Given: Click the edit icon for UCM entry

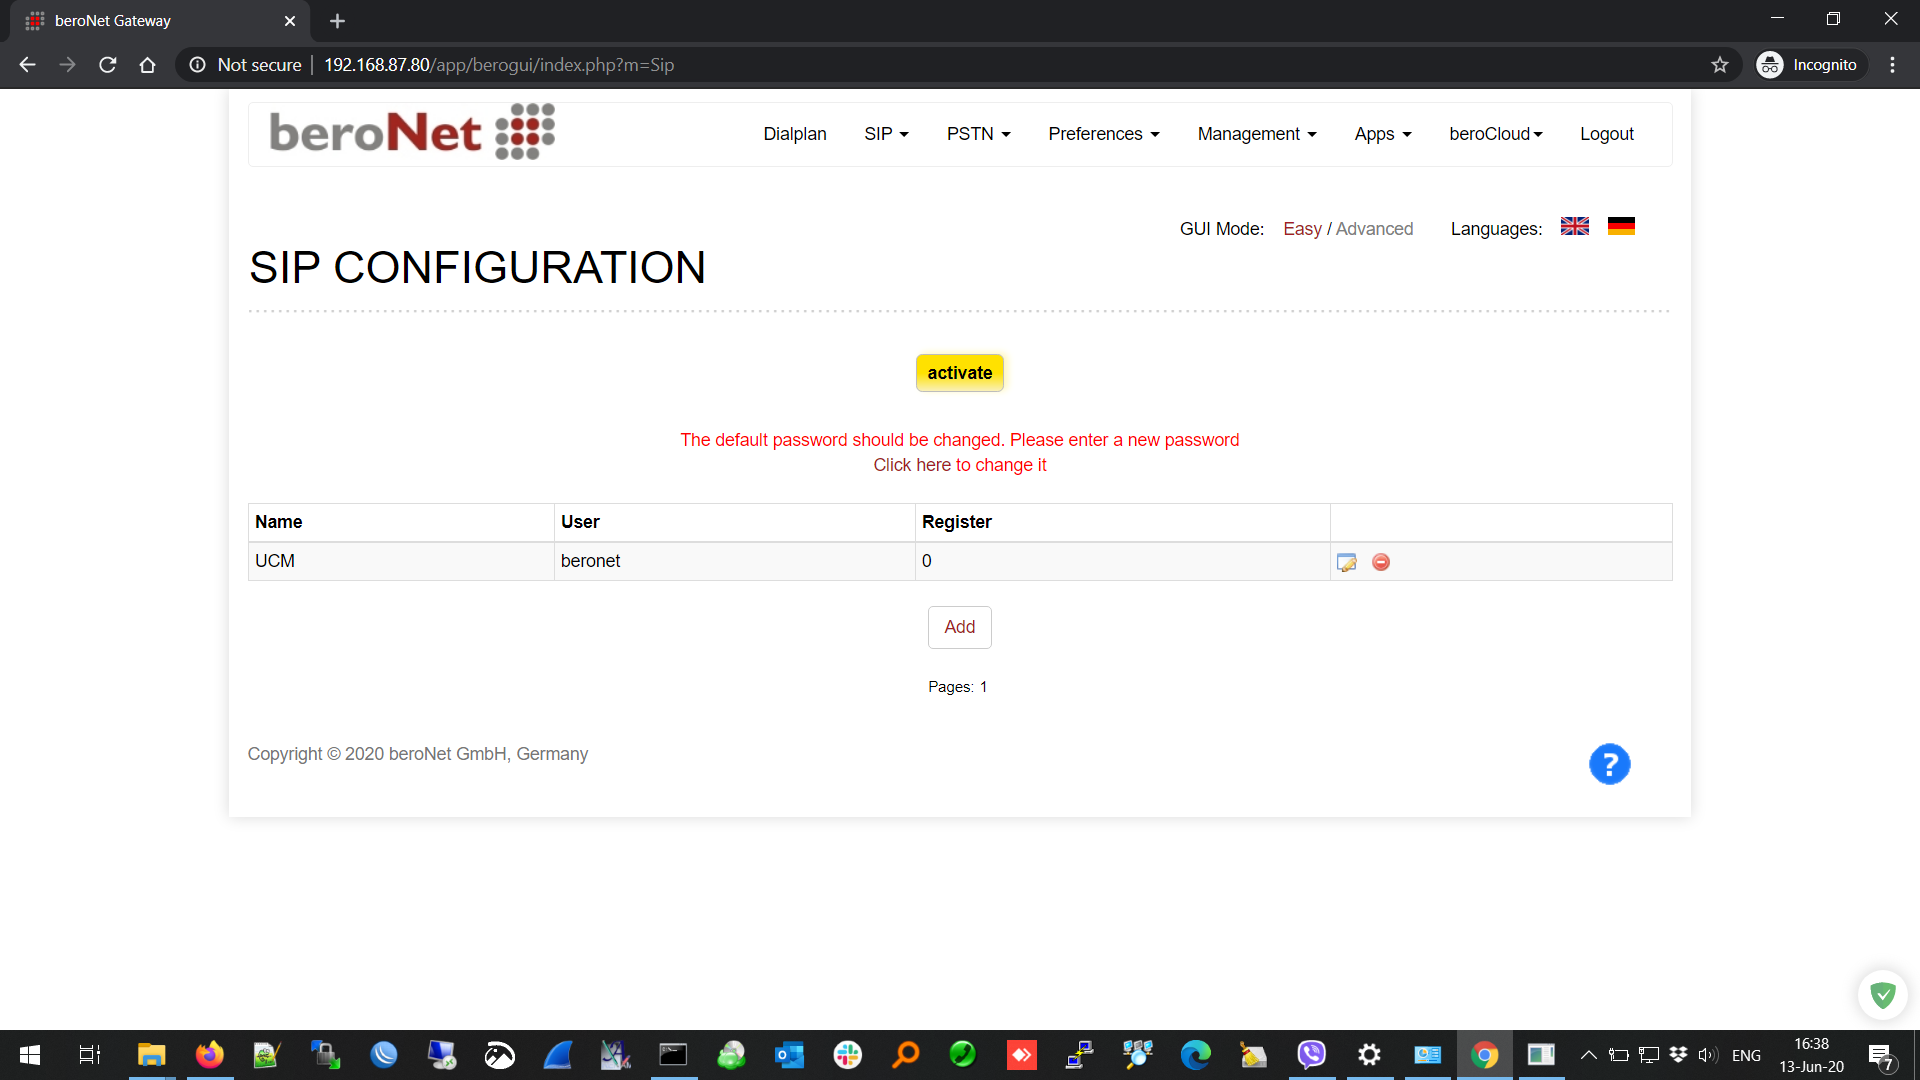Looking at the screenshot, I should tap(1346, 562).
